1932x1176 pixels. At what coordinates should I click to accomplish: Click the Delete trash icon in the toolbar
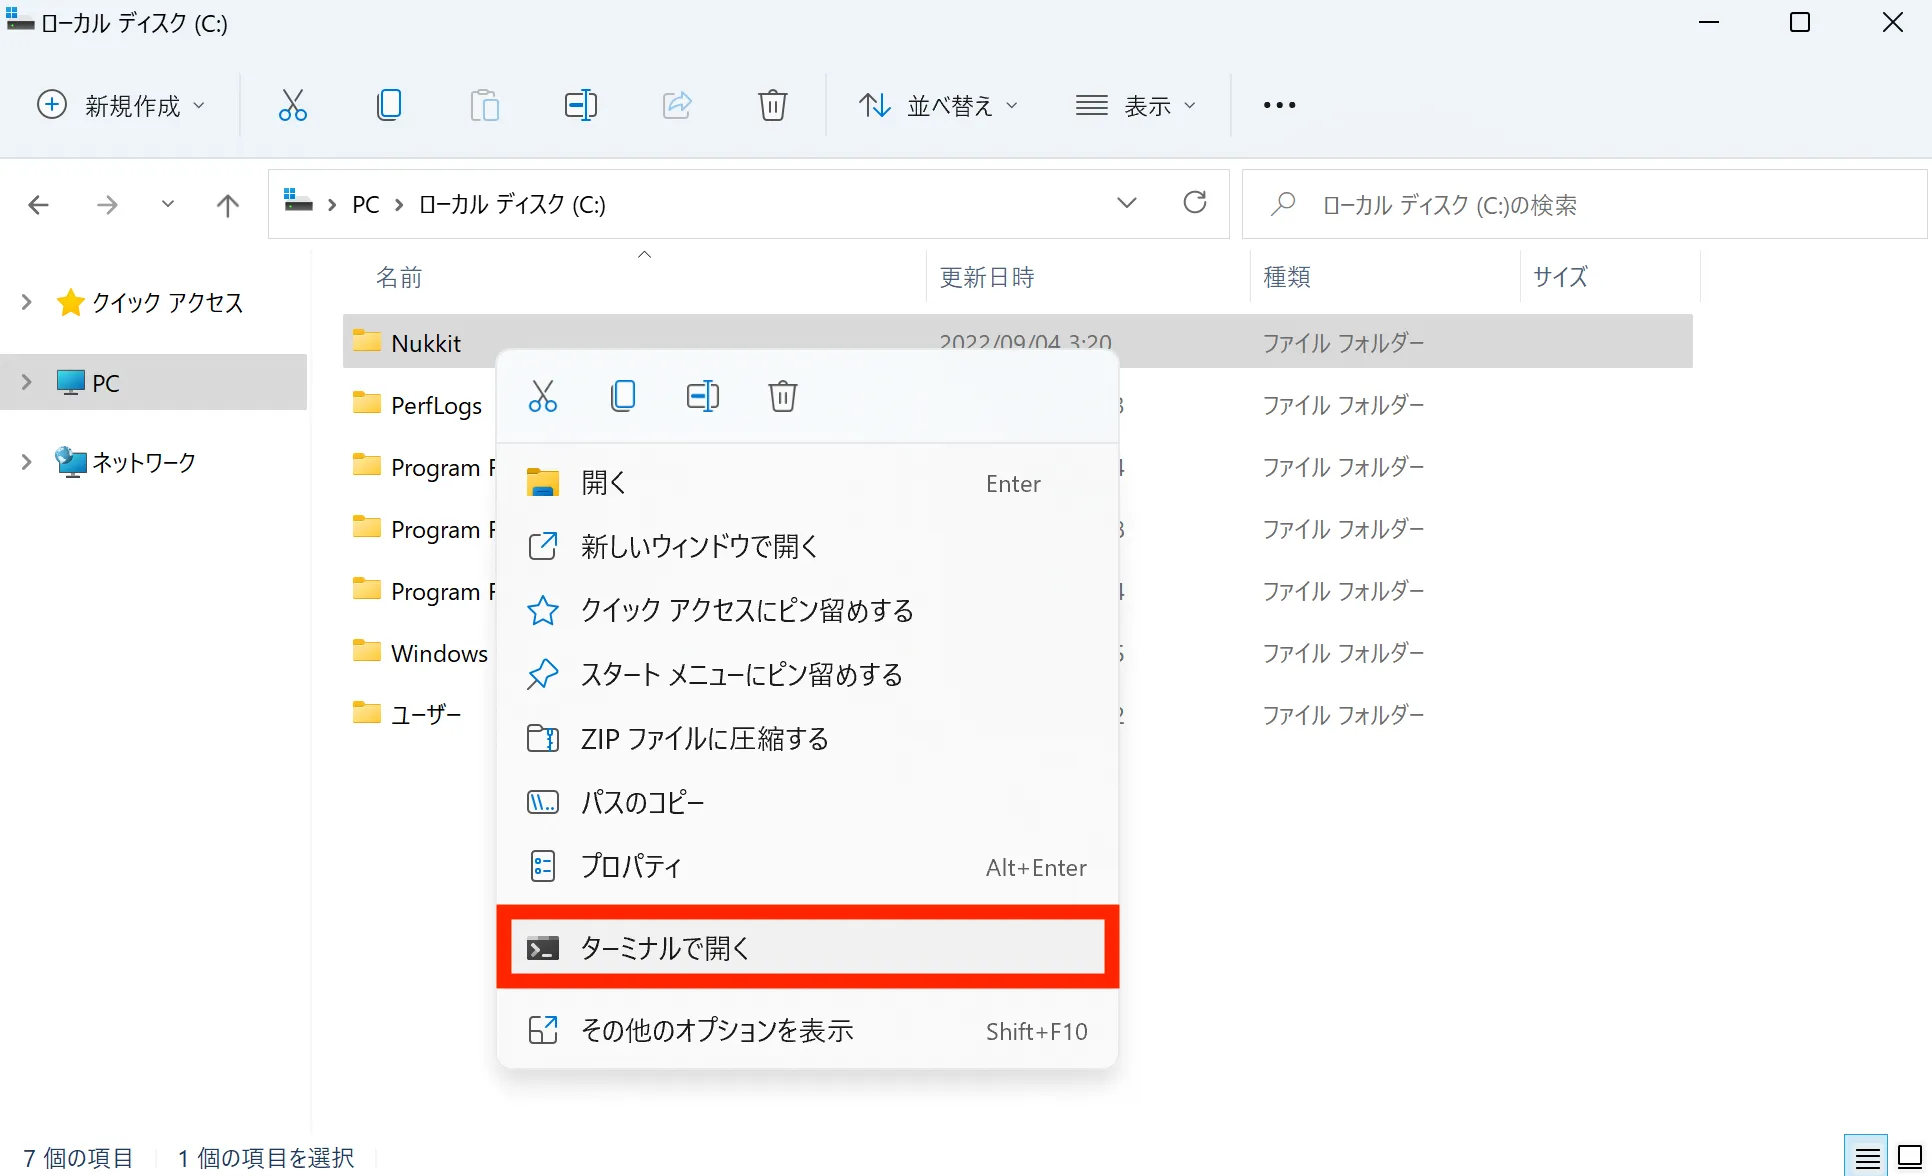click(773, 105)
